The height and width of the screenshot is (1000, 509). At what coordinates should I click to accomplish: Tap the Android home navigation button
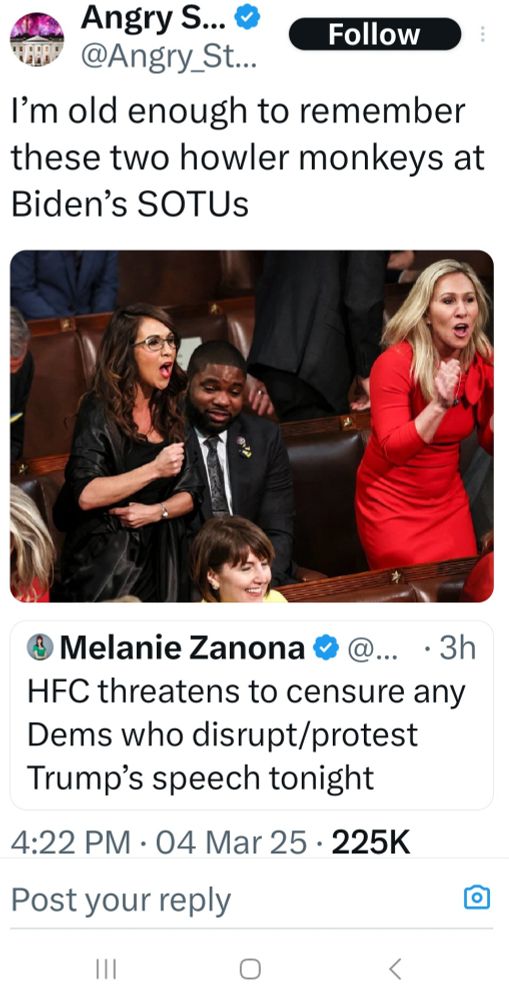249,969
